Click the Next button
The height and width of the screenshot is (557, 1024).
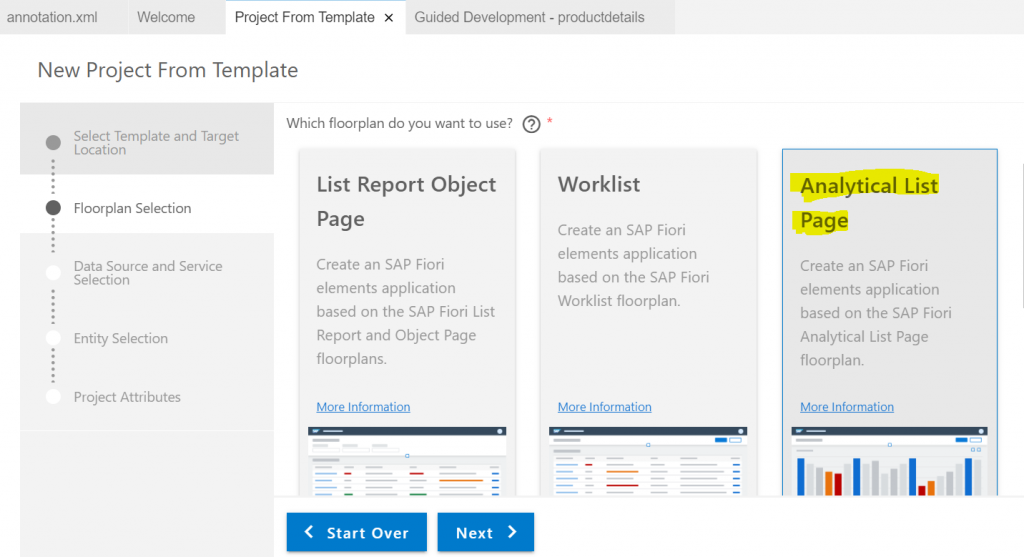[485, 532]
